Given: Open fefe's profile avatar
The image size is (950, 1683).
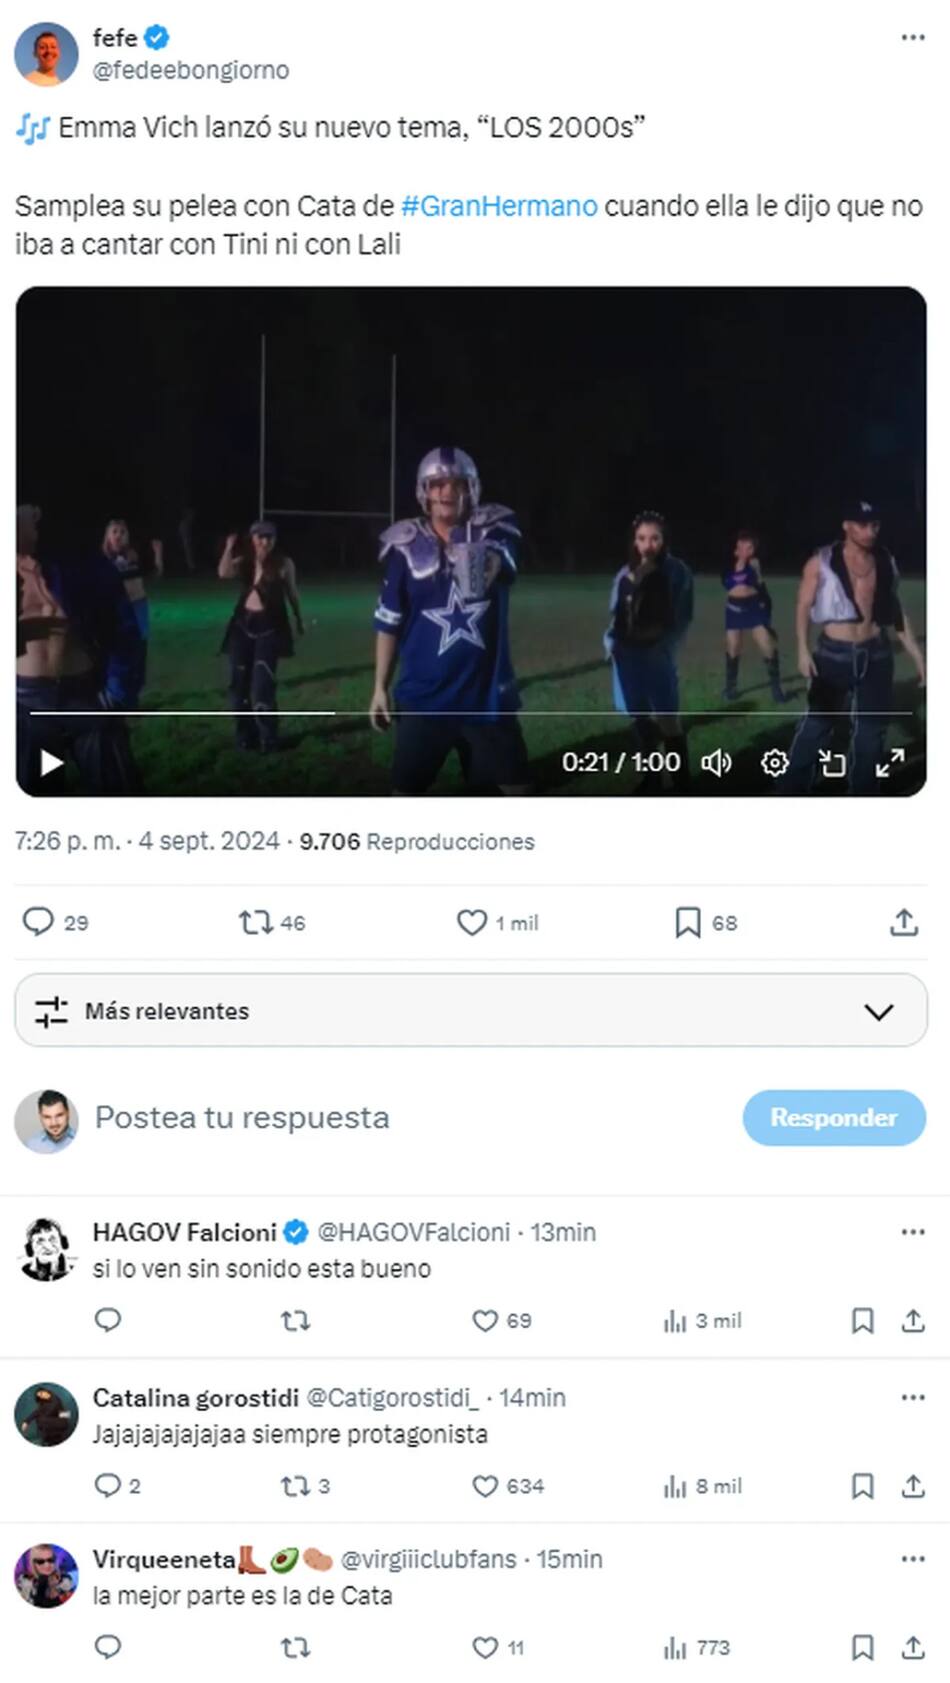Looking at the screenshot, I should click(46, 54).
